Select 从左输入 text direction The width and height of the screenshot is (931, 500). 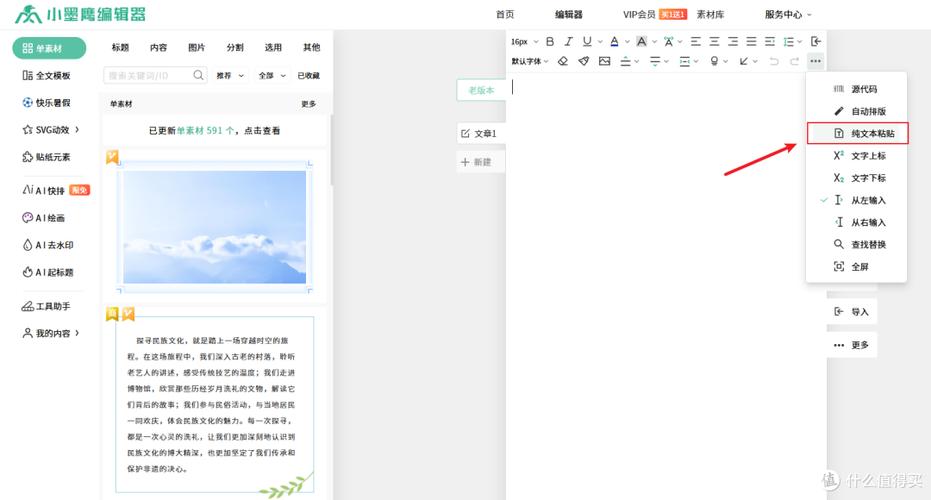pyautogui.click(x=856, y=200)
